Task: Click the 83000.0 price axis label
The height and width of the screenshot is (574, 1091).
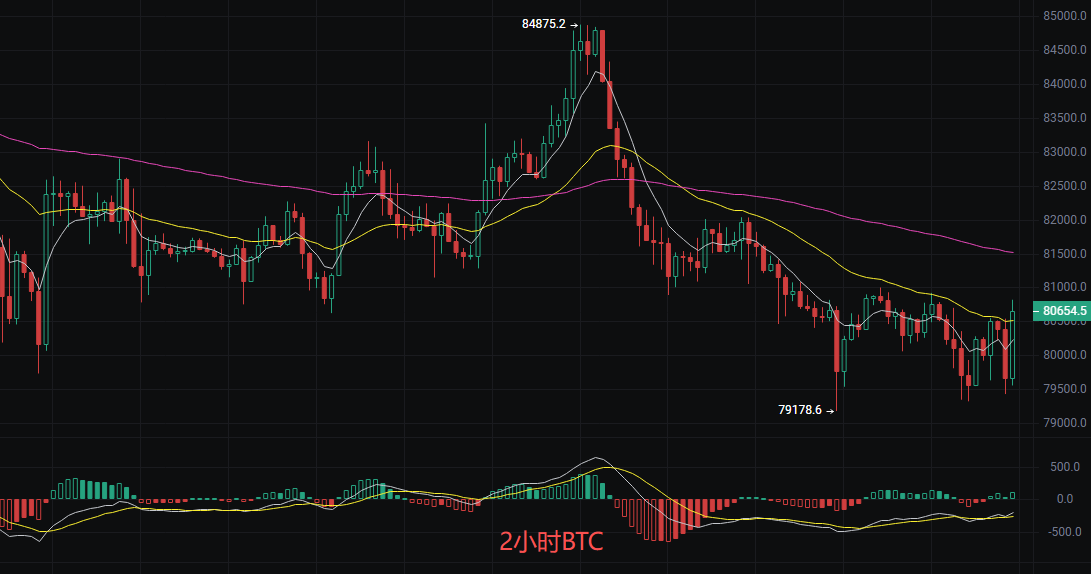Action: 1065,152
